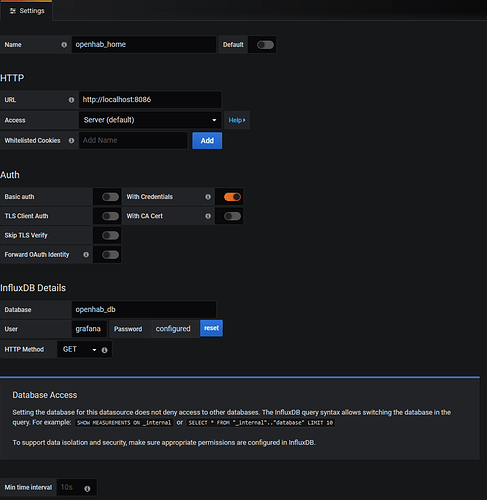
Task: Click the URL info icon
Action: [x=71, y=100]
